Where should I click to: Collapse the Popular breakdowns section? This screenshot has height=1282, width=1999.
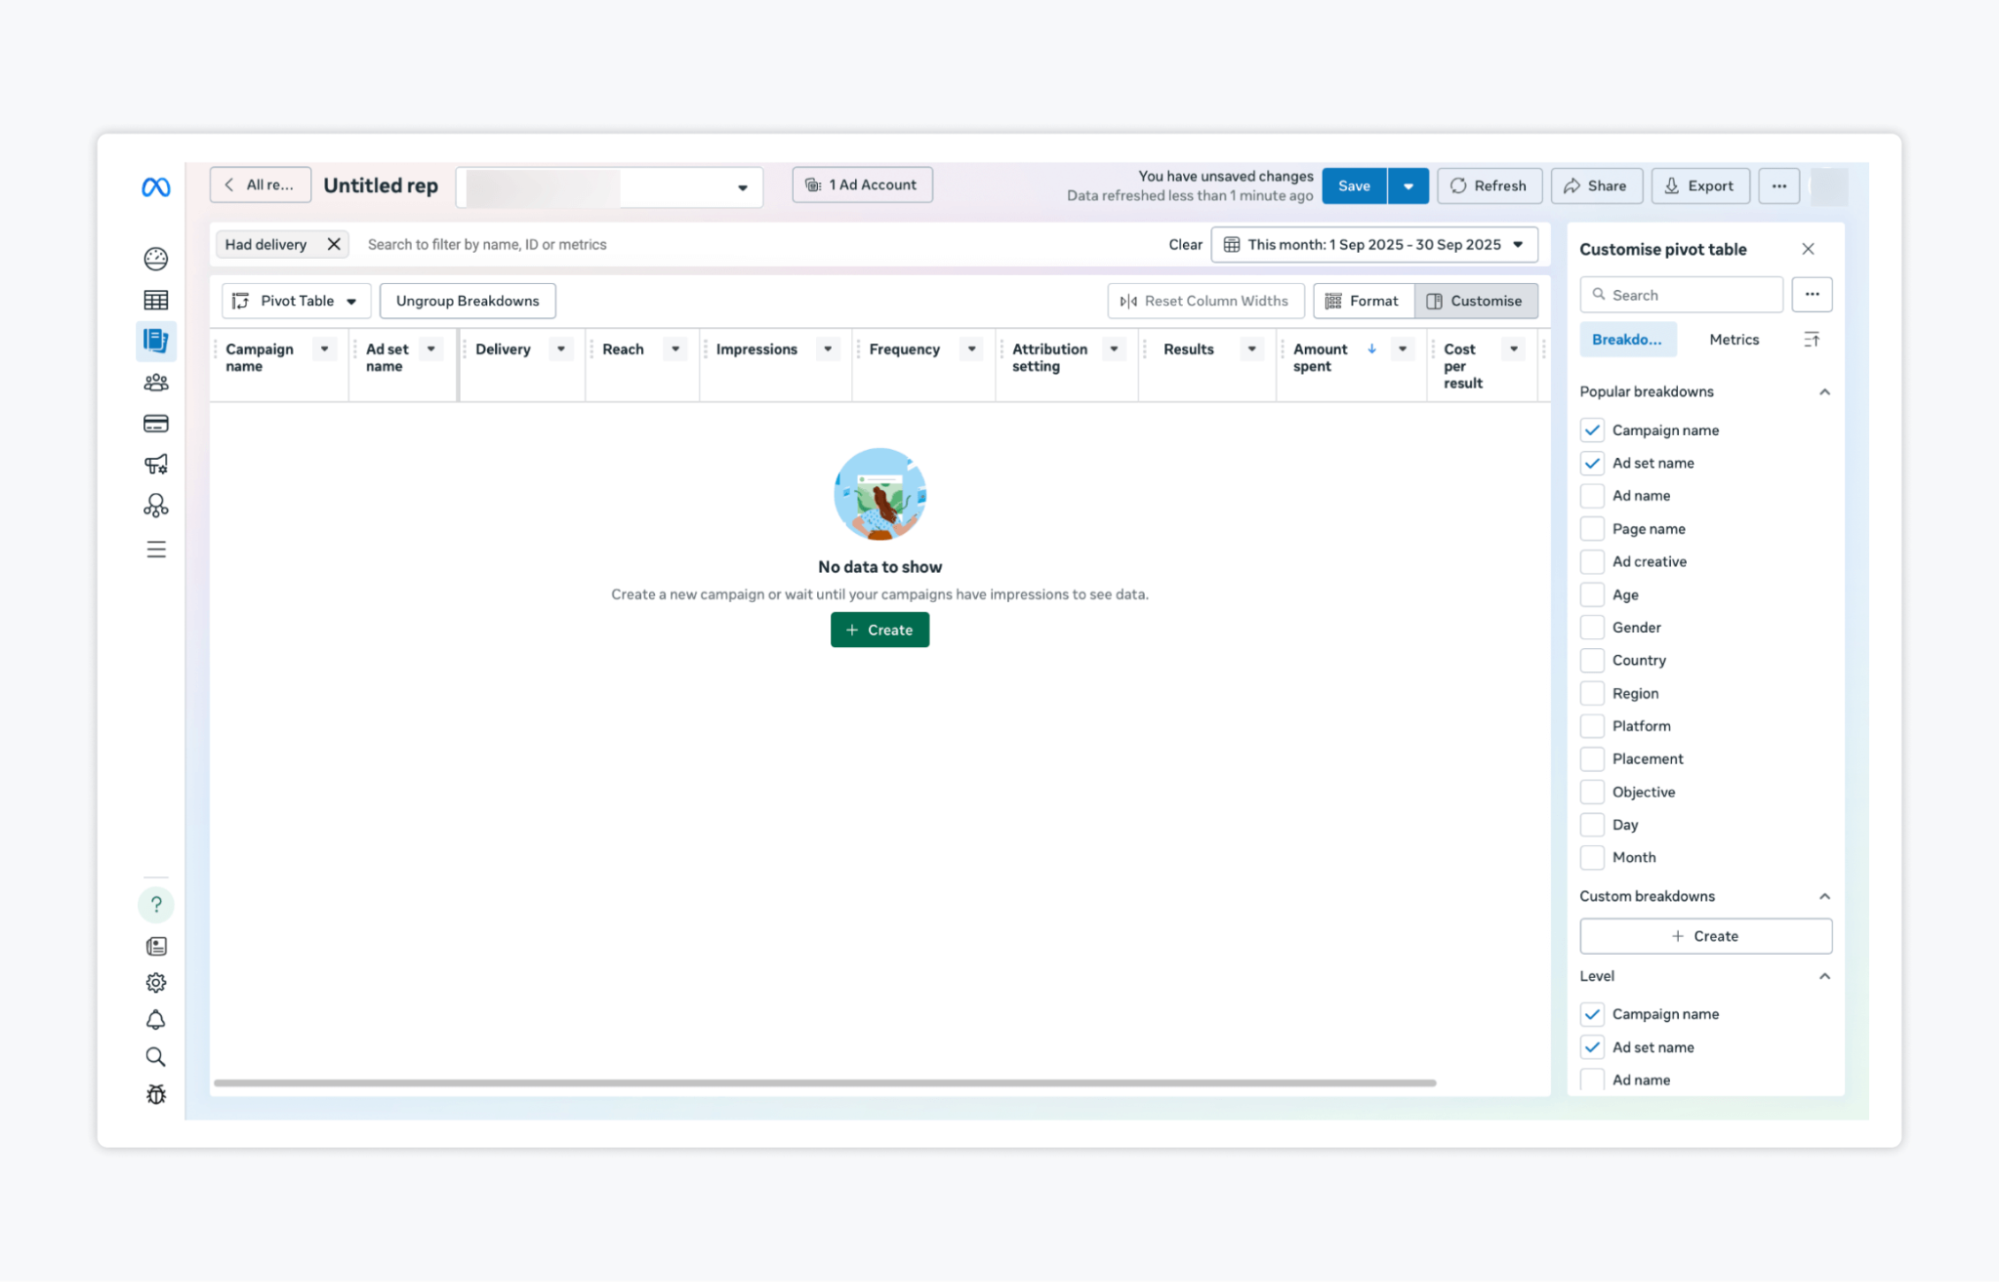(1824, 392)
